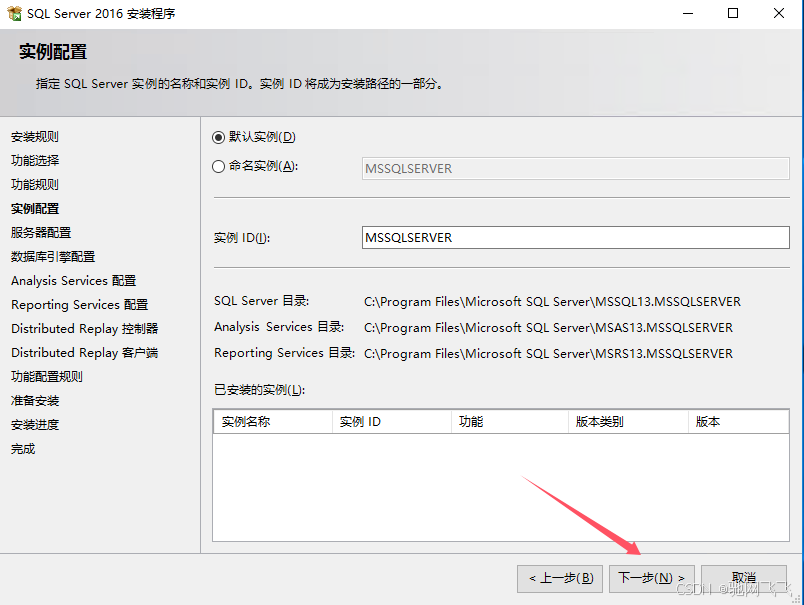Click the 取消 button
This screenshot has height=605, width=804.
point(743,579)
